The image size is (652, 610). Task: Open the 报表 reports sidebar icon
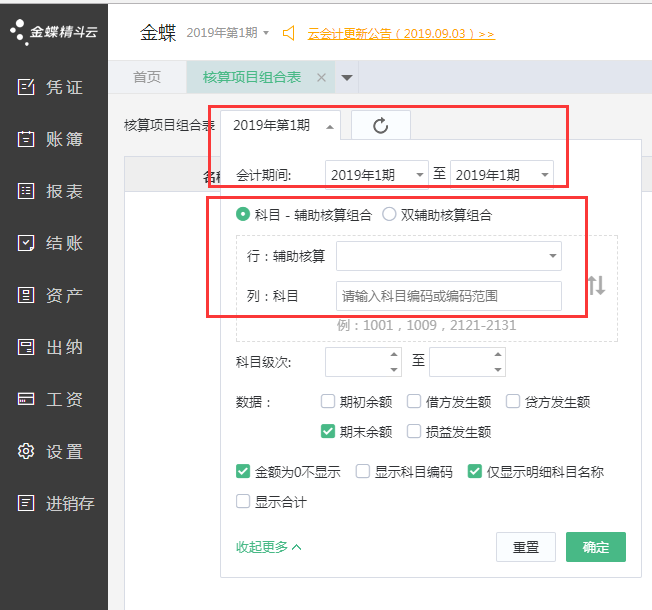coord(27,191)
